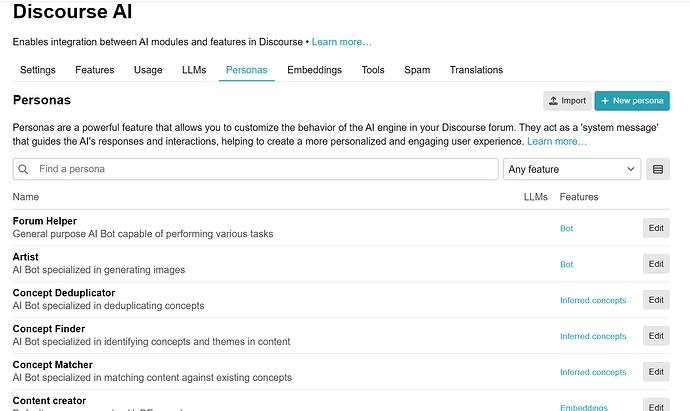Image resolution: width=690 pixels, height=411 pixels.
Task: Click 'AI Bot specialized in generating images' text
Action: (99, 270)
